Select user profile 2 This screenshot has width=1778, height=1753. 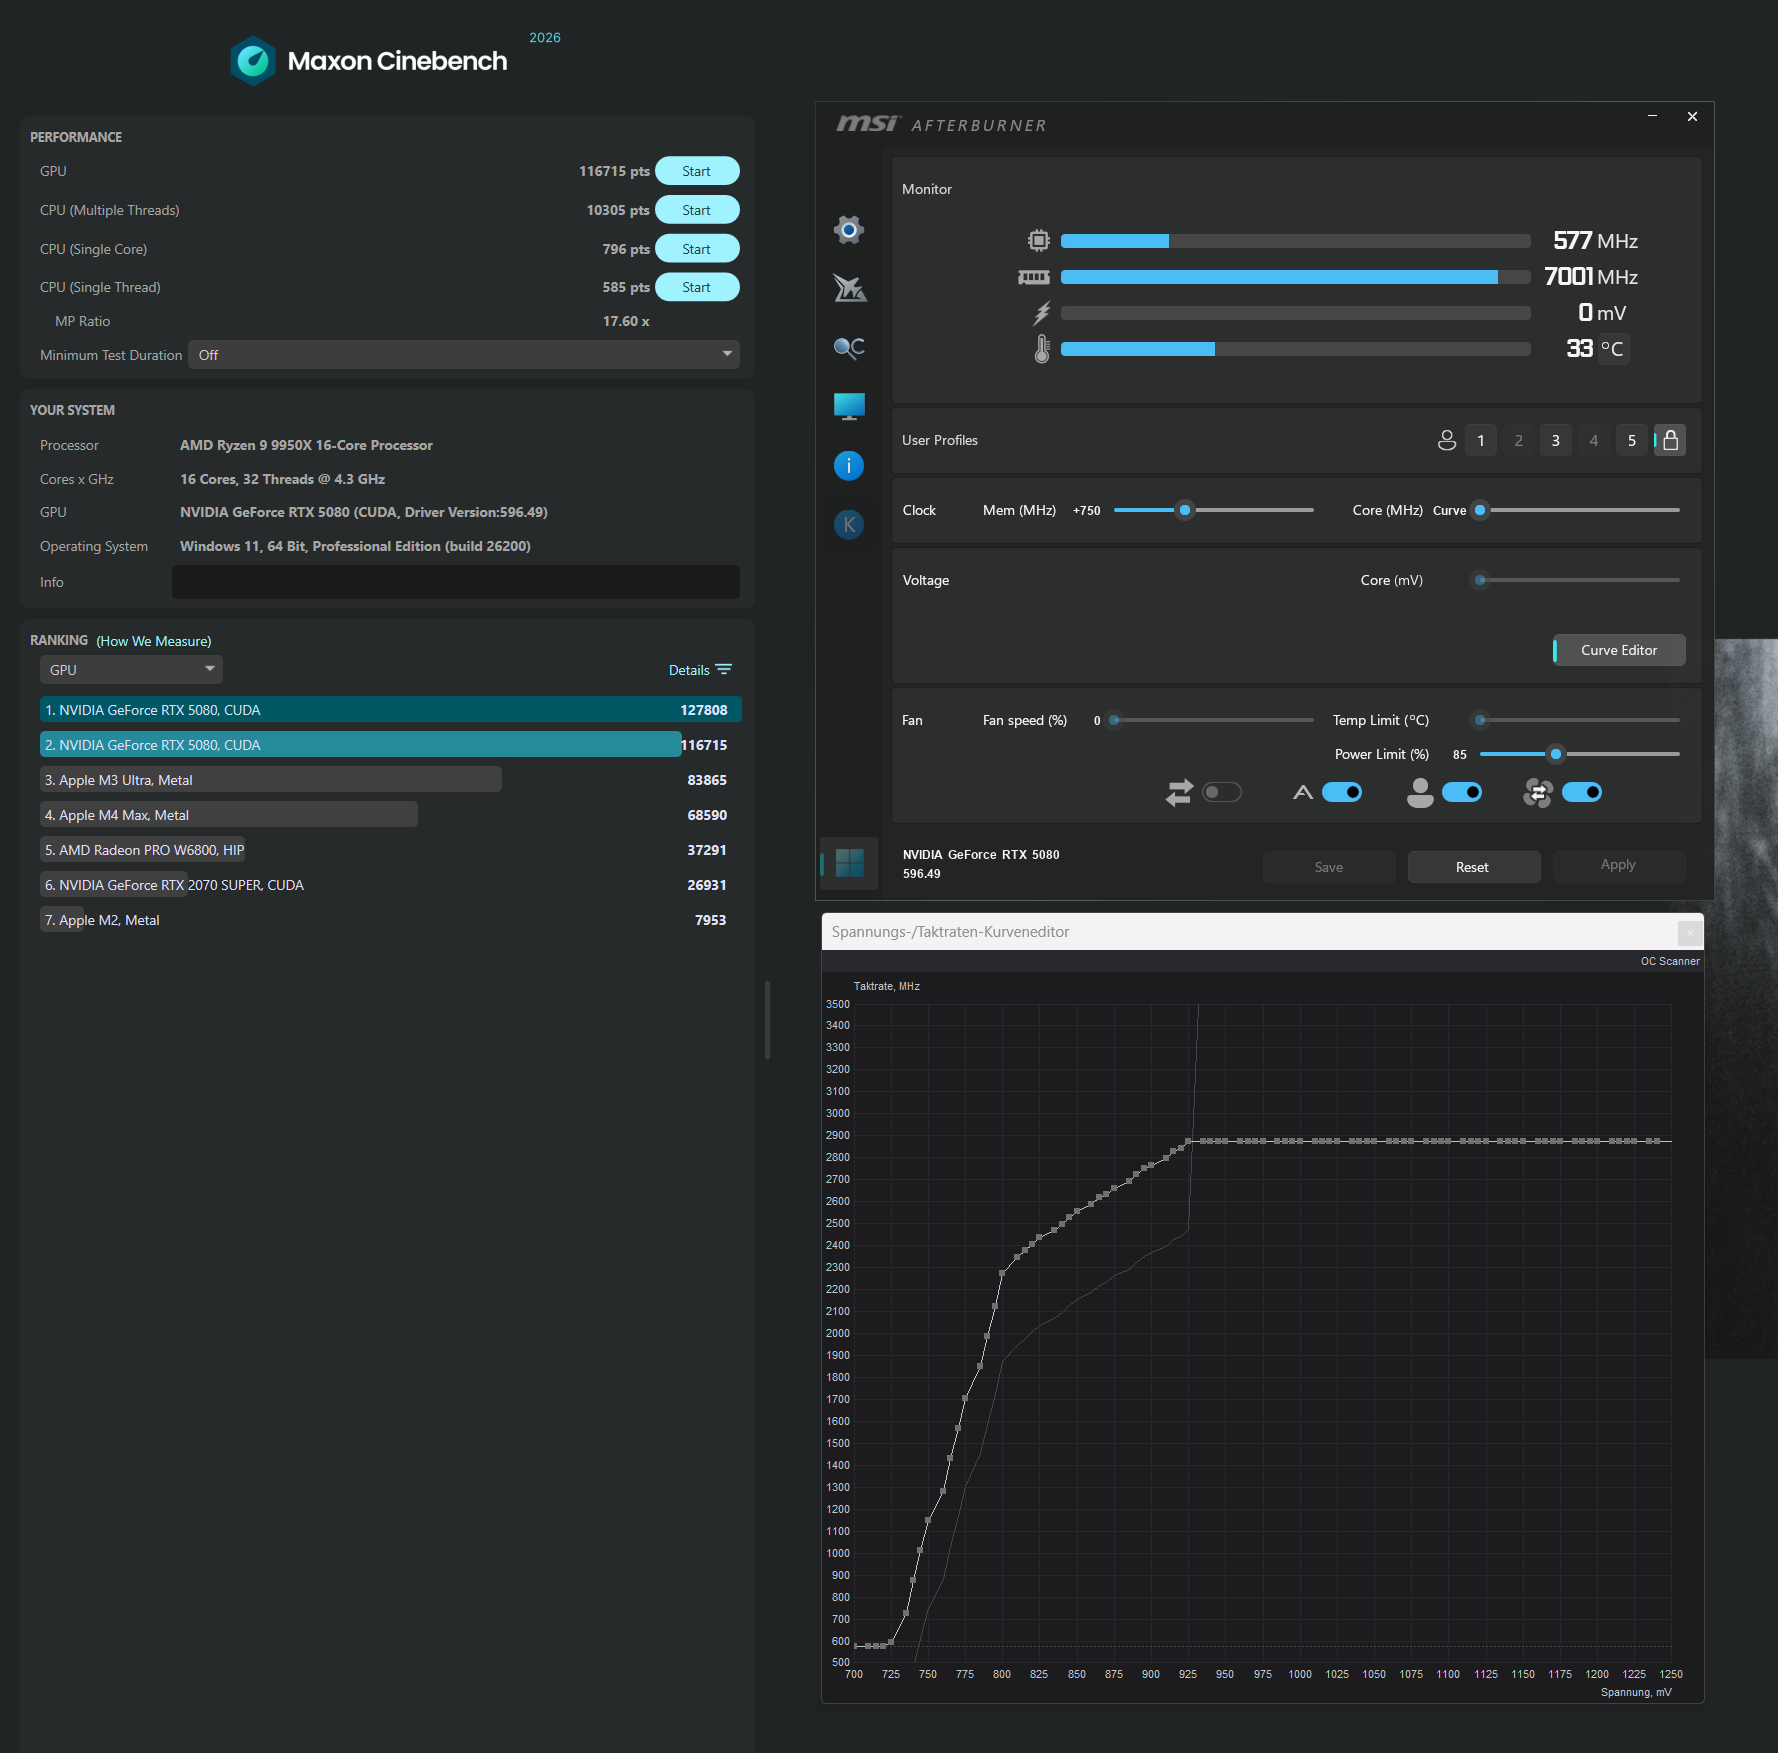click(1519, 440)
